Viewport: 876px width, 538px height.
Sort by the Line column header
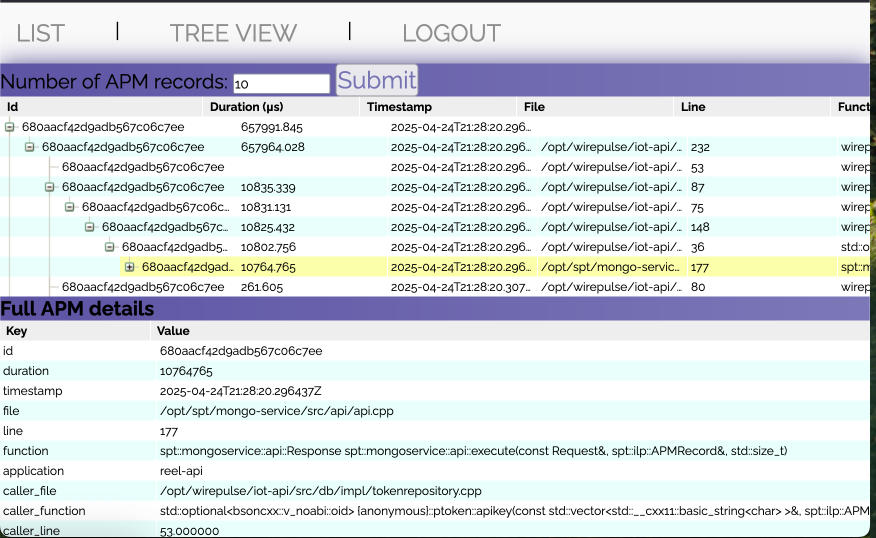point(752,107)
